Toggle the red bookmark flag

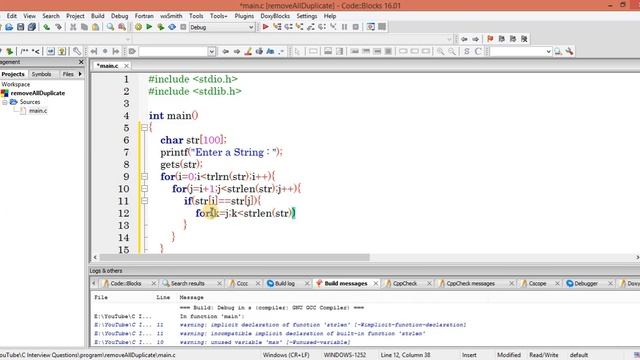[490, 39]
